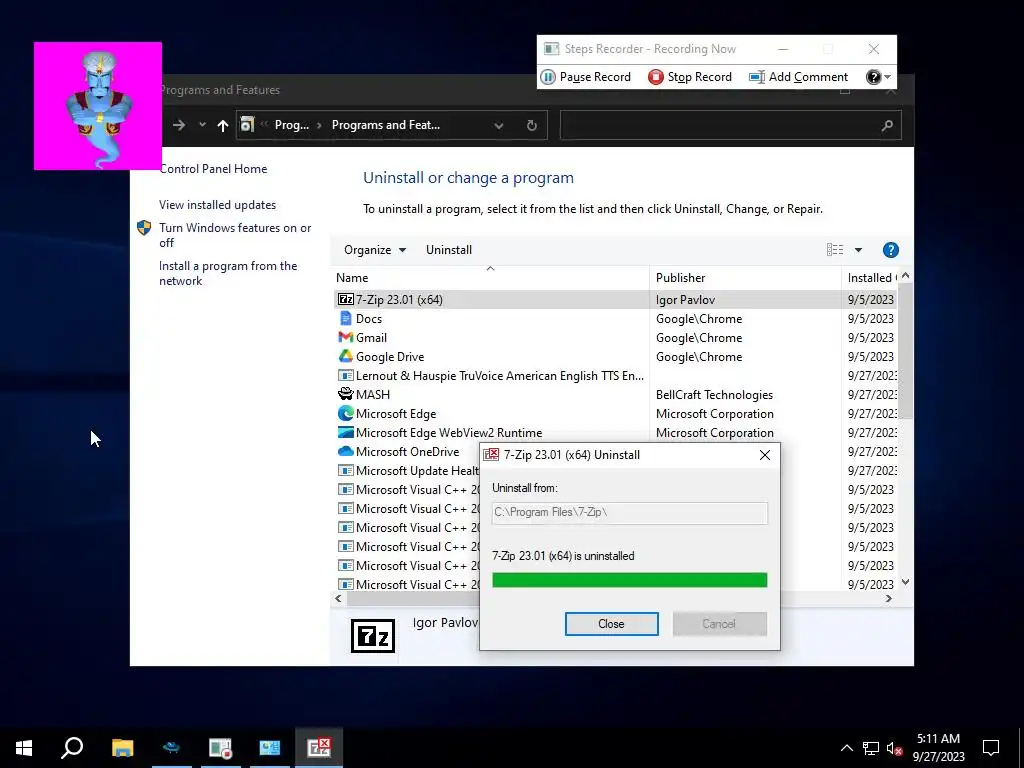
Task: Click the Google Drive icon in the list
Action: tap(345, 357)
